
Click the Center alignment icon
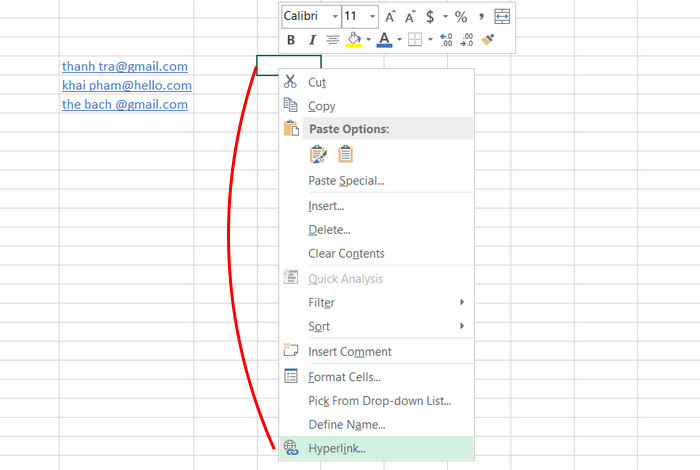coord(333,40)
